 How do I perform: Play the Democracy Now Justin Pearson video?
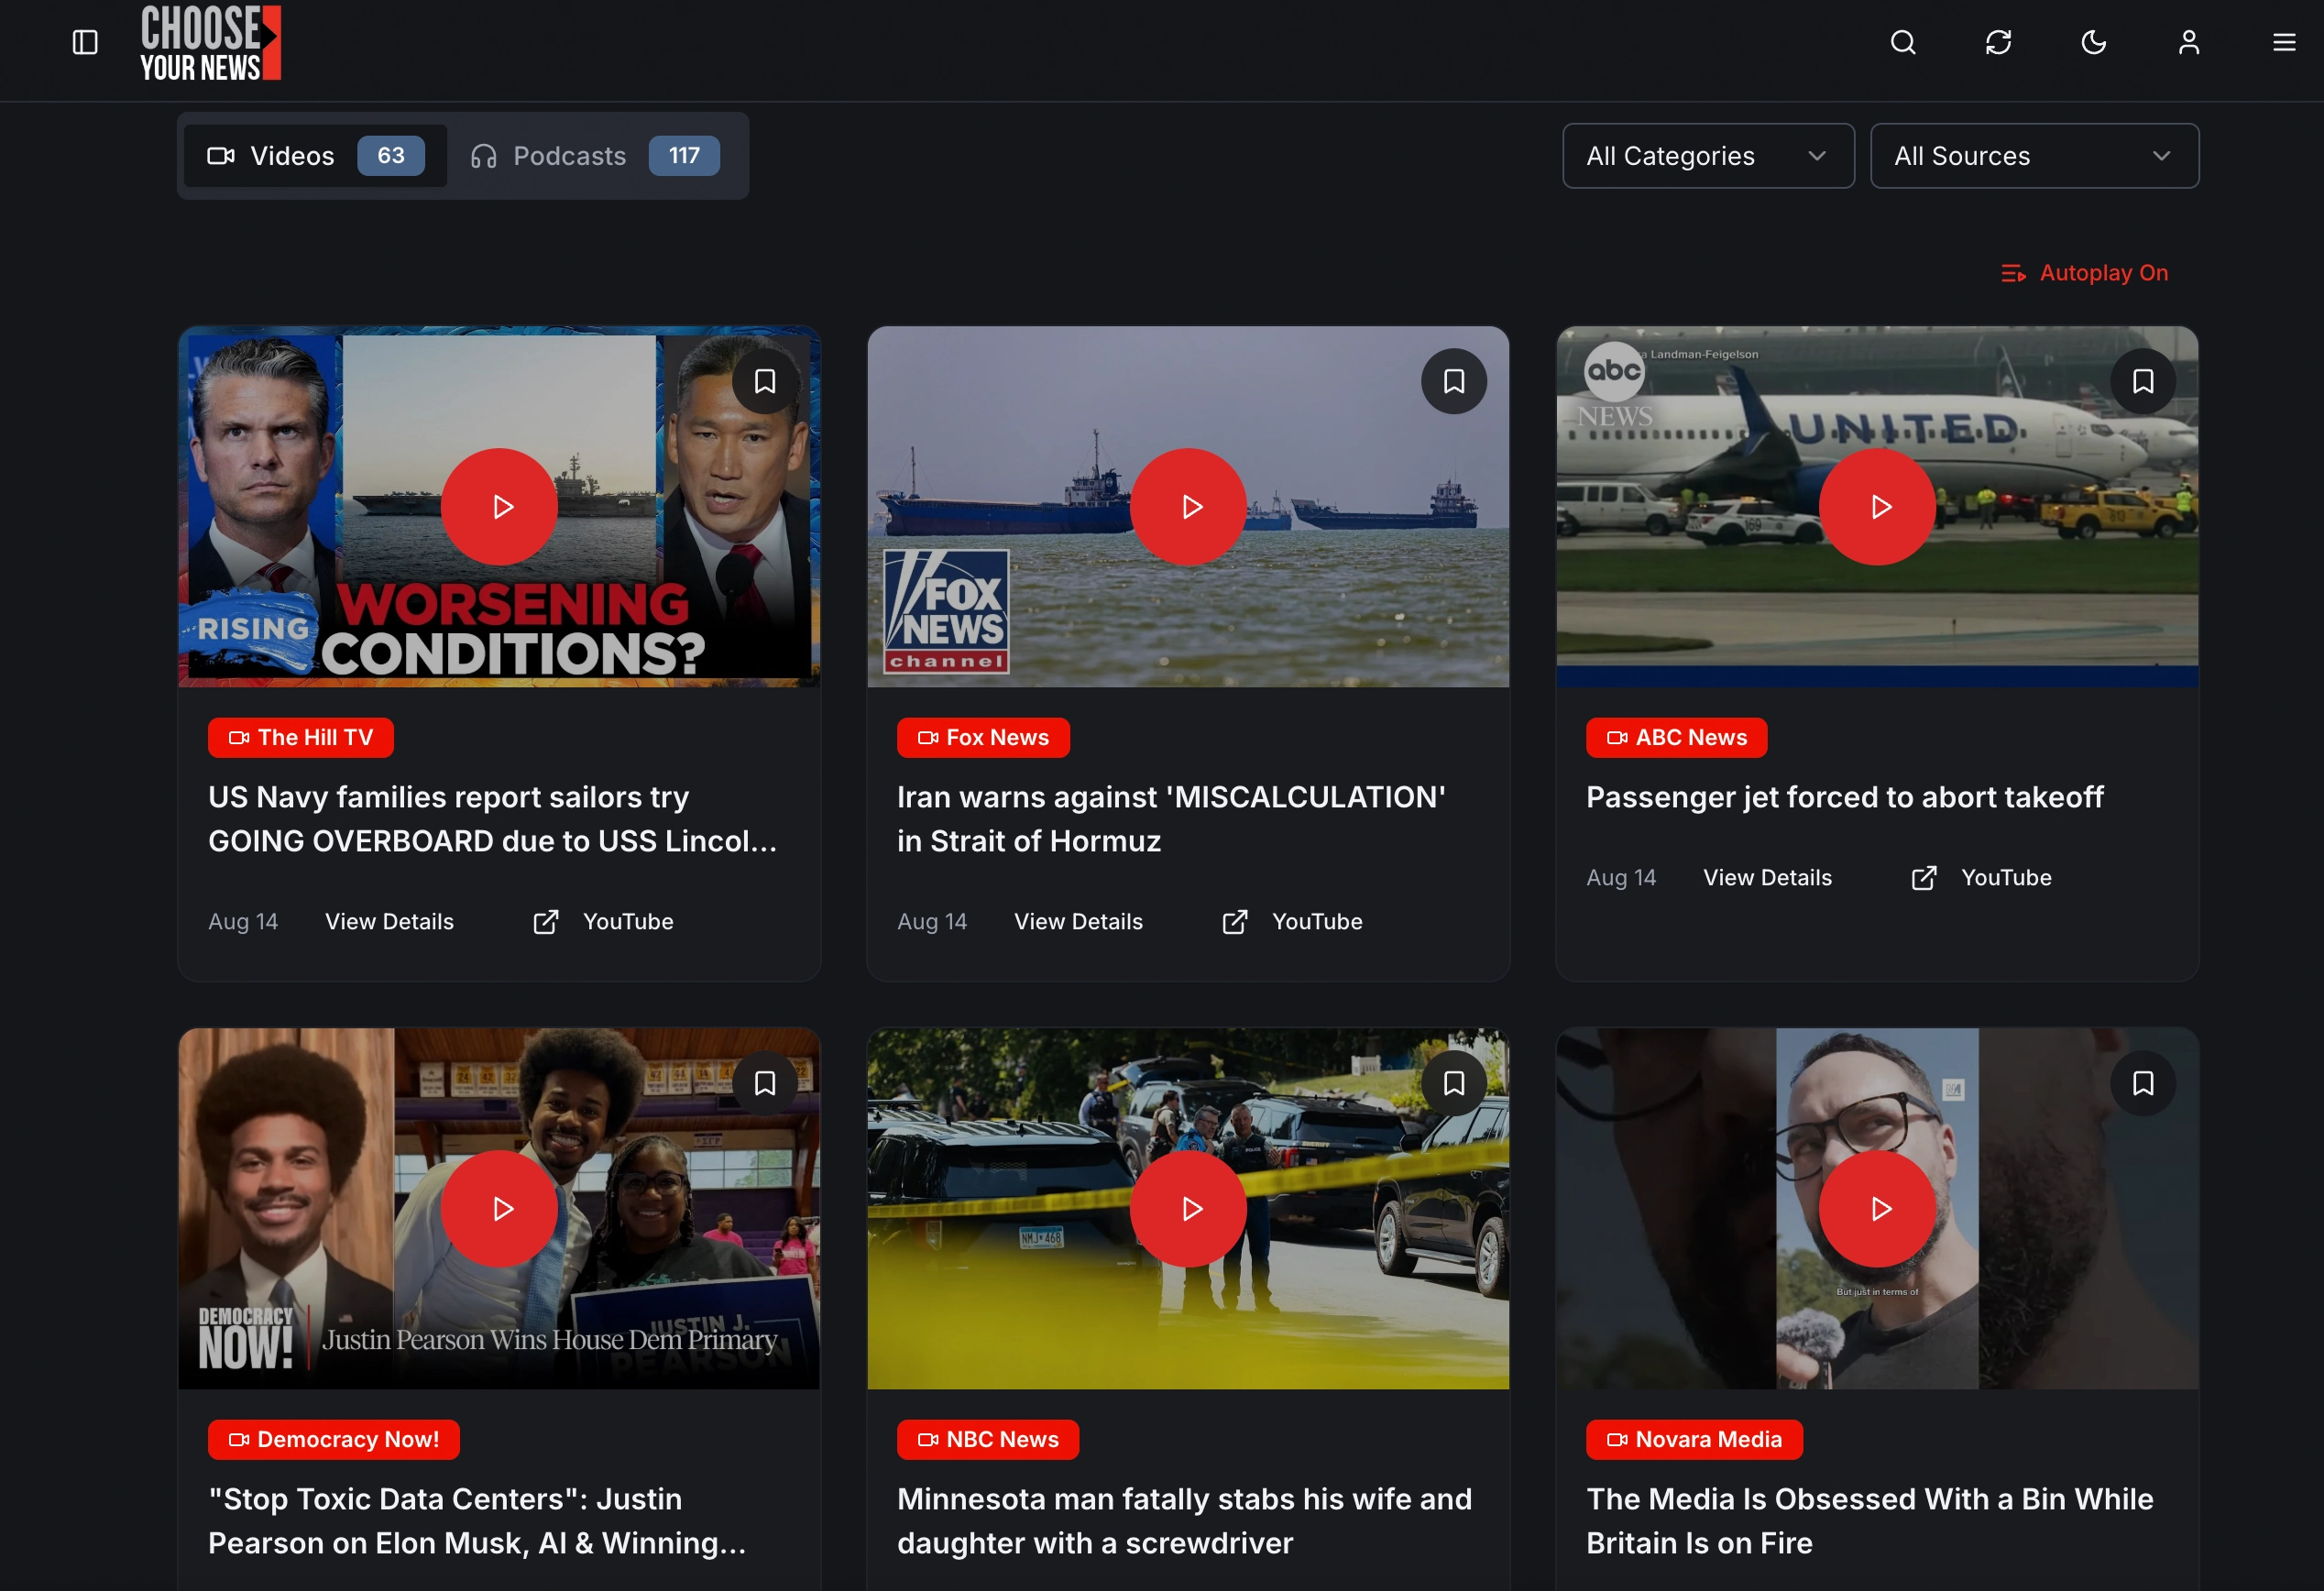click(499, 1209)
